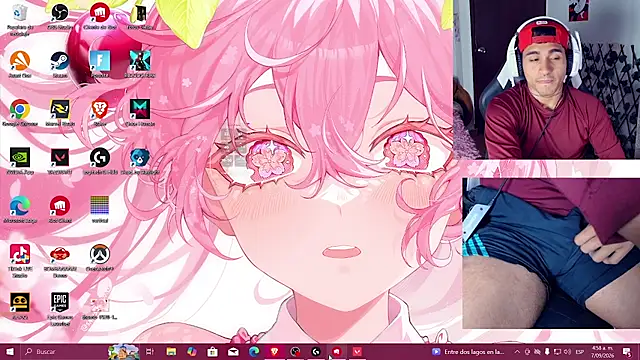Launch Overwatch from the desktop

point(100,258)
